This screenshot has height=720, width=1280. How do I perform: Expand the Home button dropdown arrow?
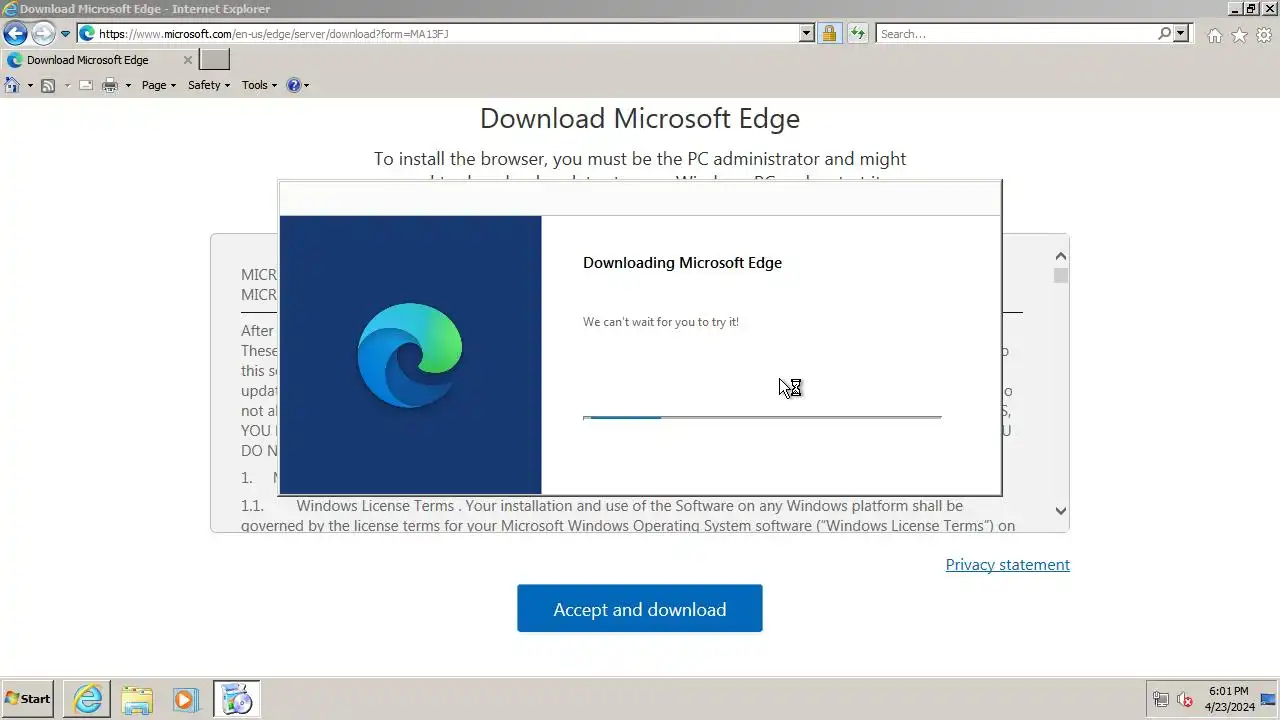(x=30, y=85)
